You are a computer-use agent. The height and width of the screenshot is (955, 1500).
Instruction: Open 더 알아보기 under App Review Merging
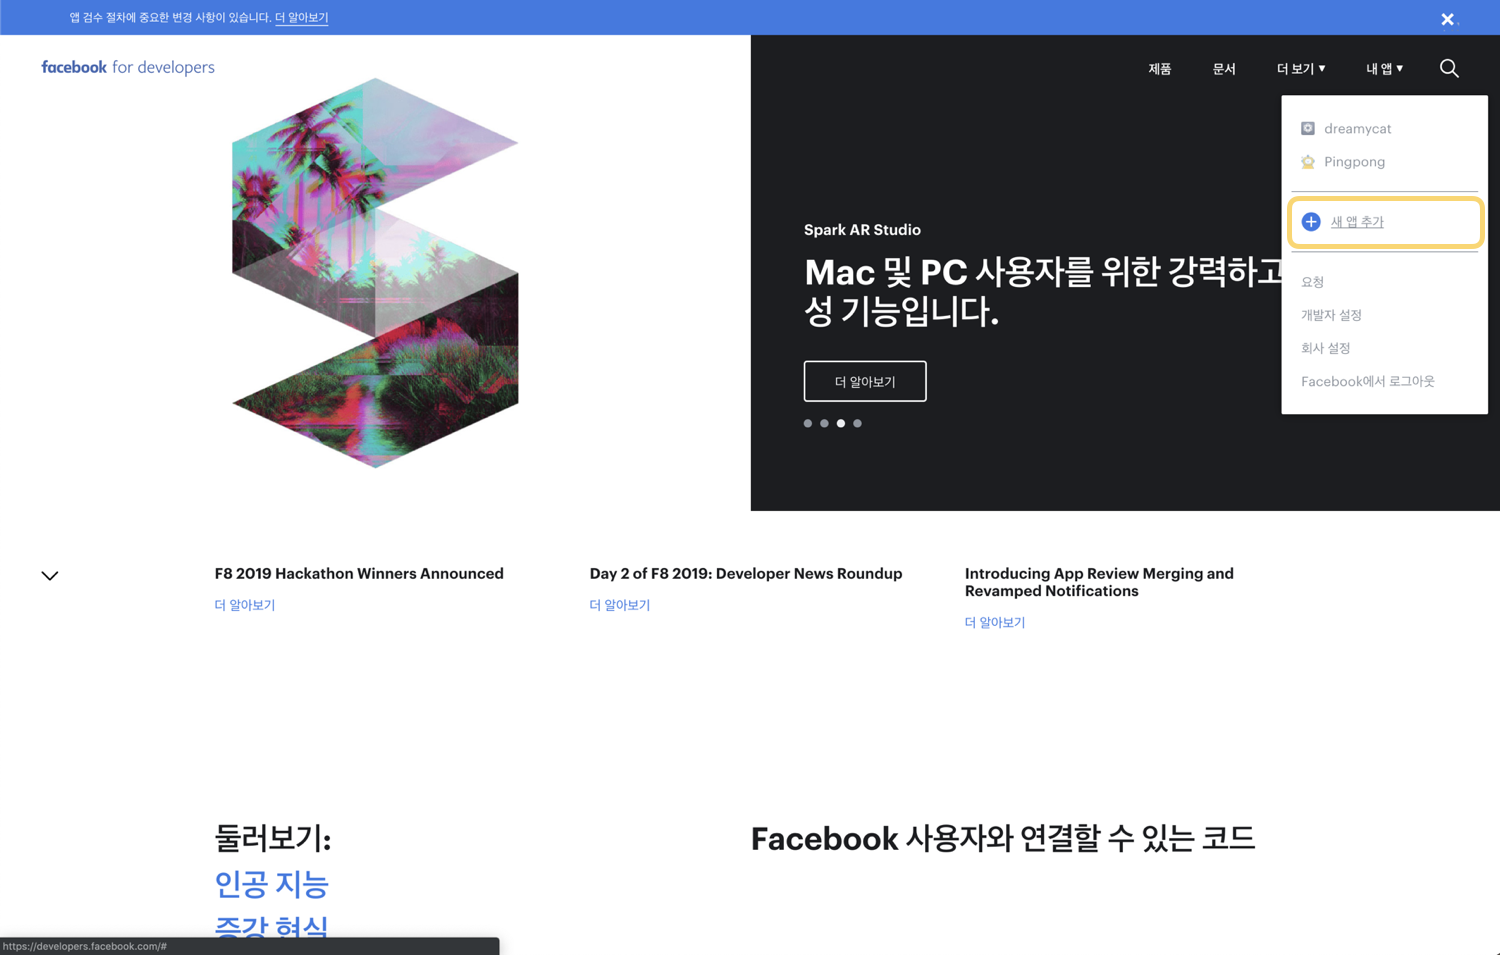(x=994, y=622)
